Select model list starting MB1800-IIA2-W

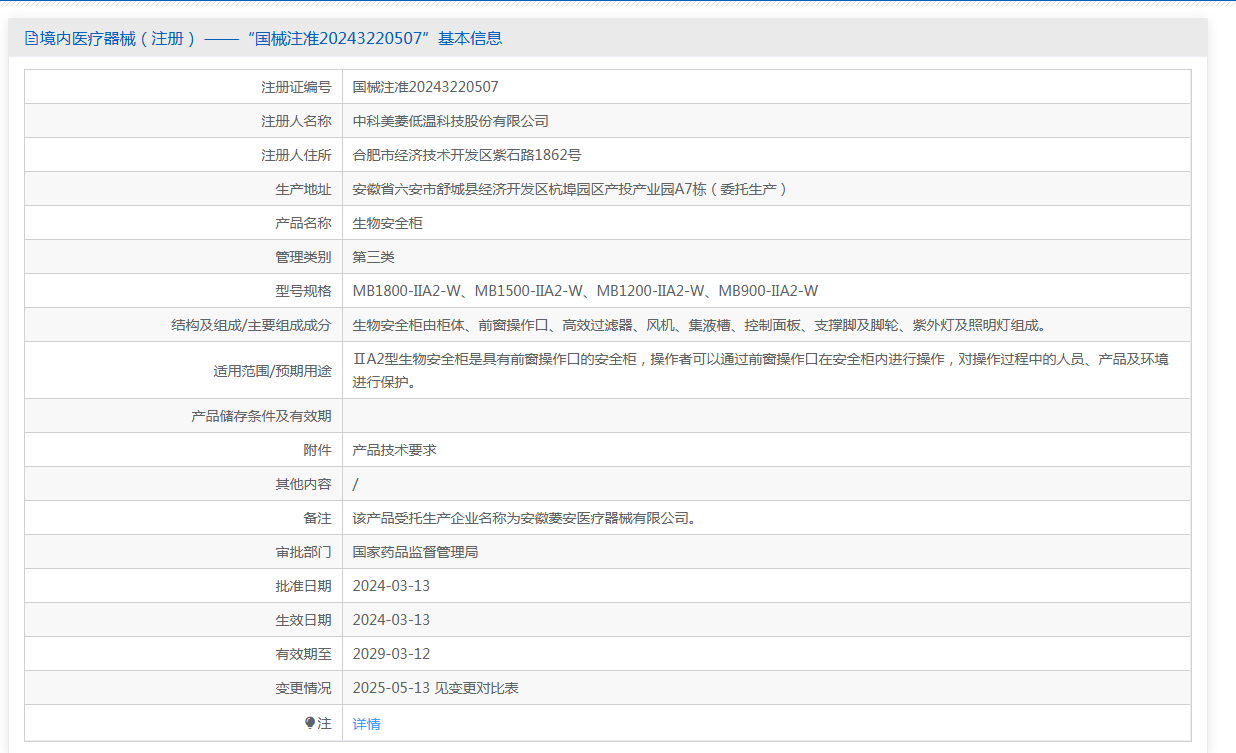click(x=586, y=291)
